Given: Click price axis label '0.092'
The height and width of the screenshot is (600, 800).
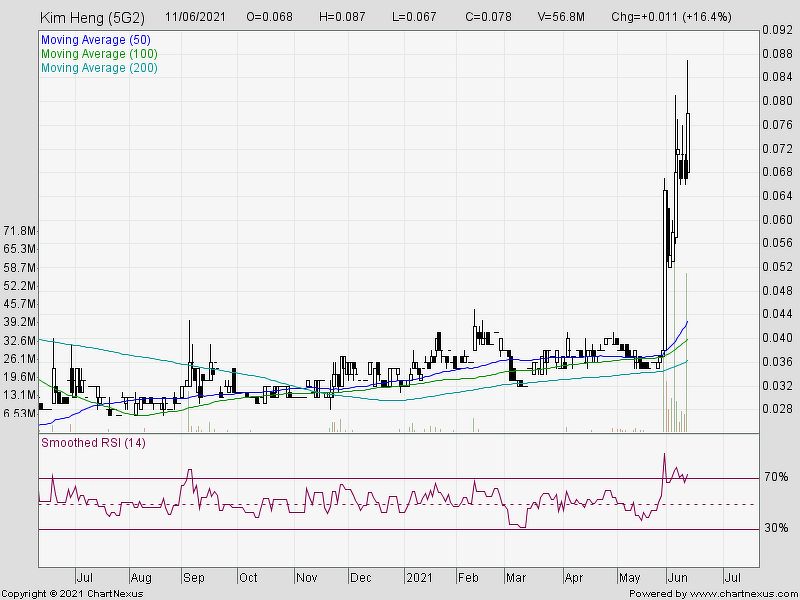Looking at the screenshot, I should click(777, 30).
